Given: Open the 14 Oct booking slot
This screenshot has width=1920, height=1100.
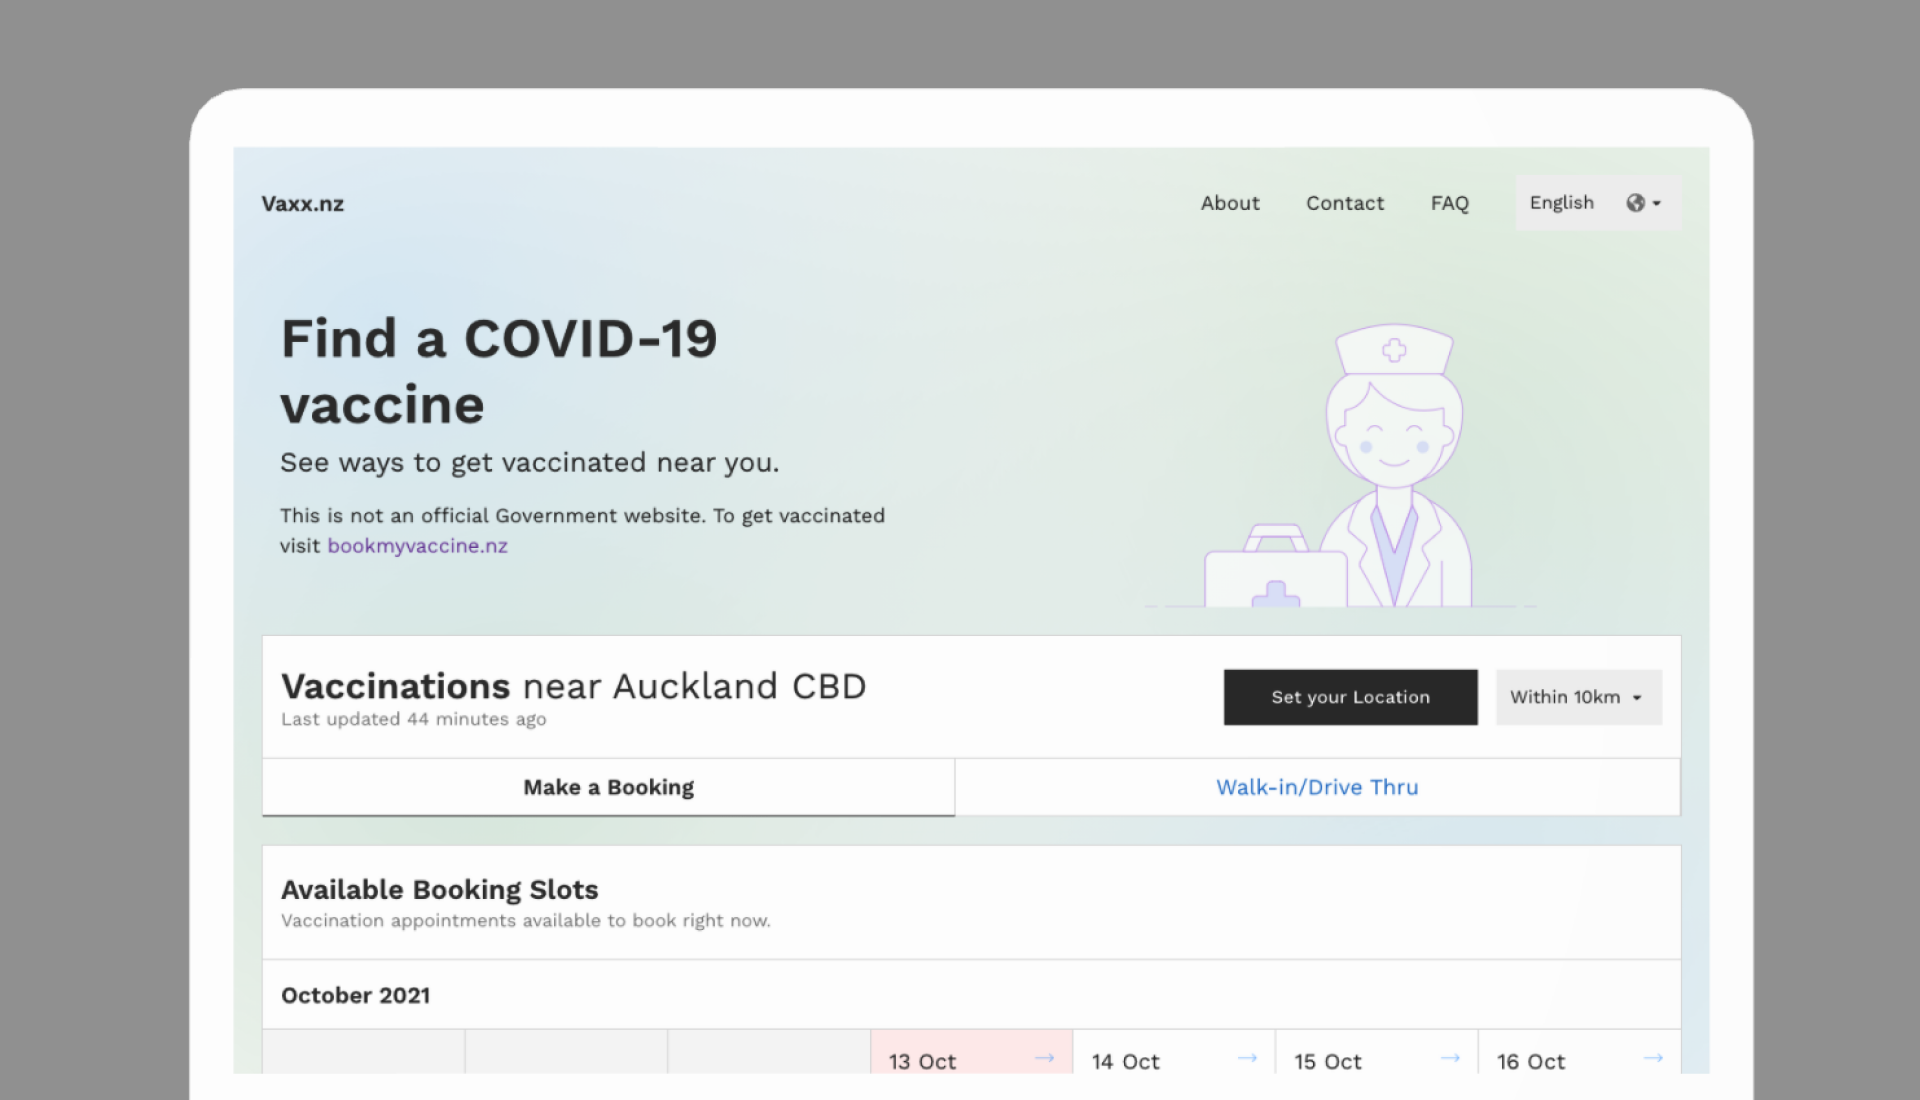Looking at the screenshot, I should [x=1174, y=1052].
